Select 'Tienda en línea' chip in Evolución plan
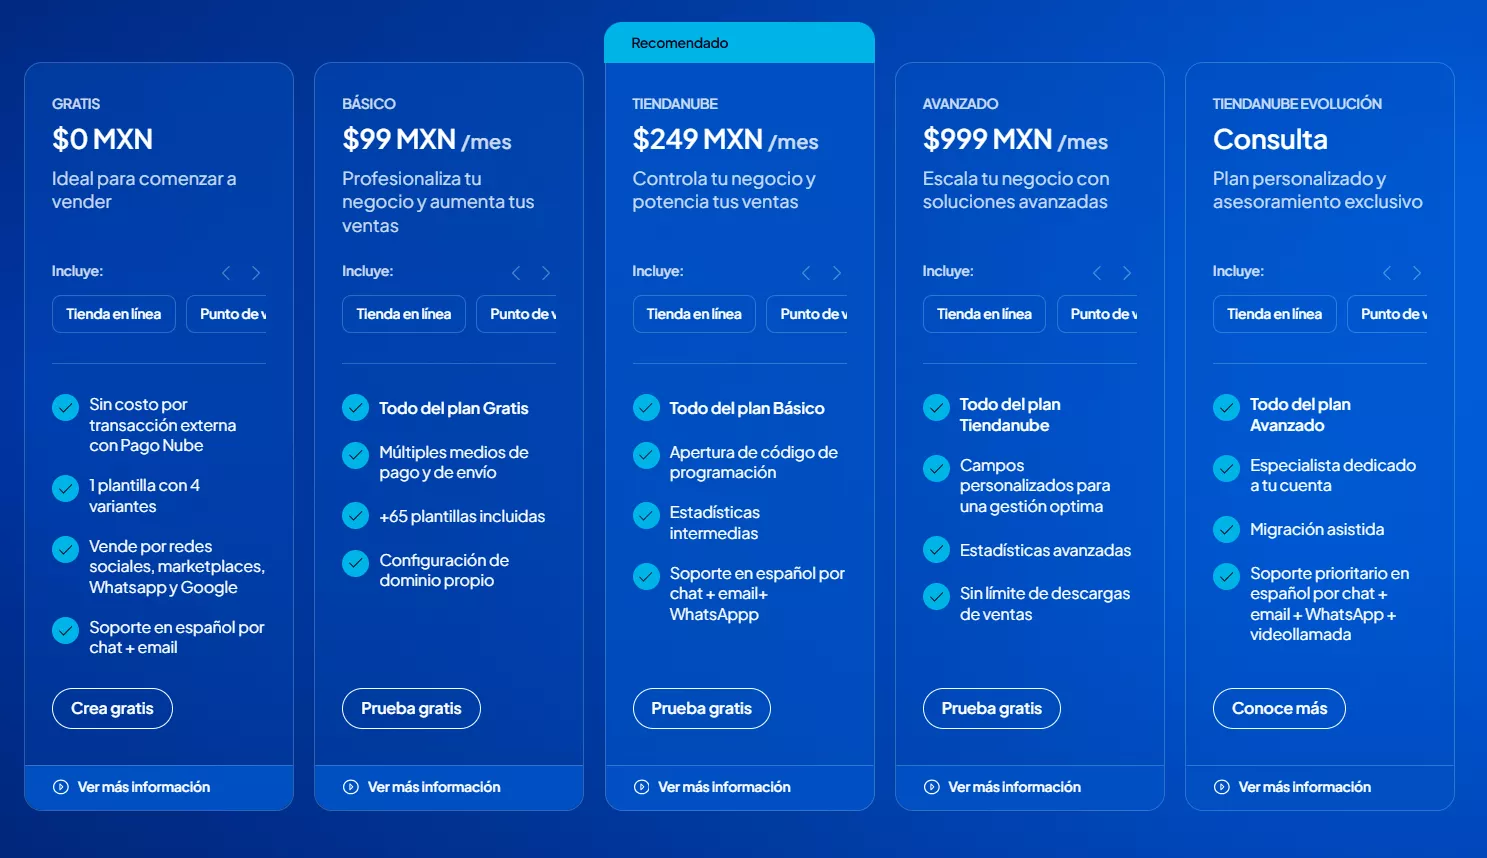 (1275, 314)
